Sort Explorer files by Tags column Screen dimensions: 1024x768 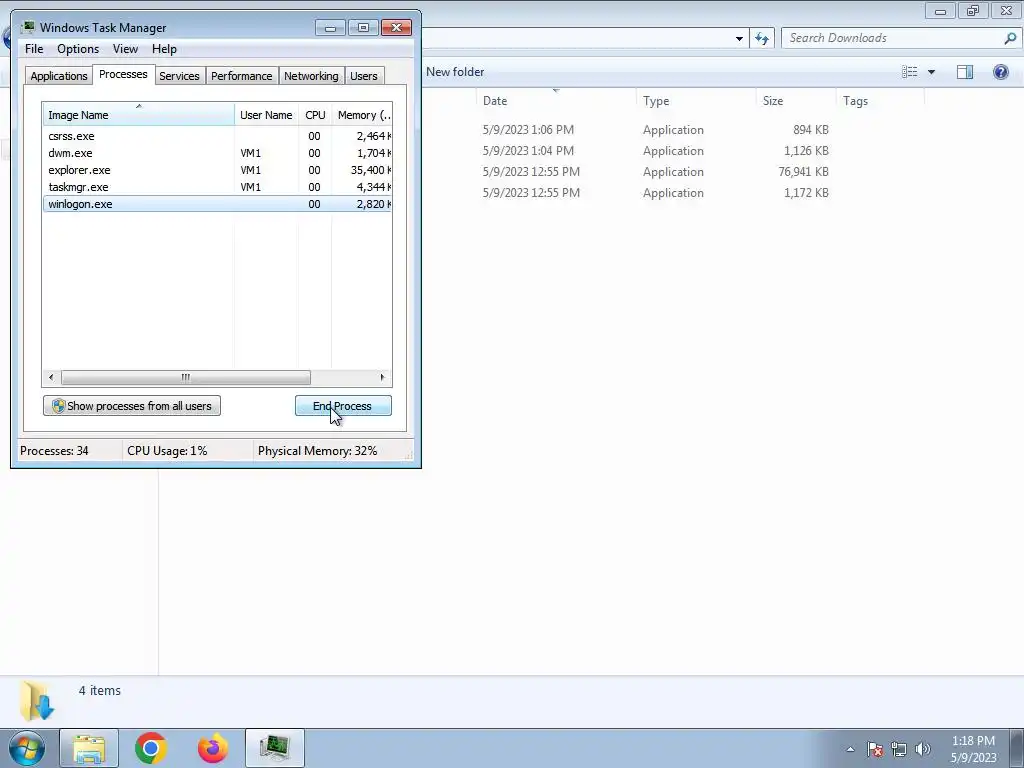880,101
